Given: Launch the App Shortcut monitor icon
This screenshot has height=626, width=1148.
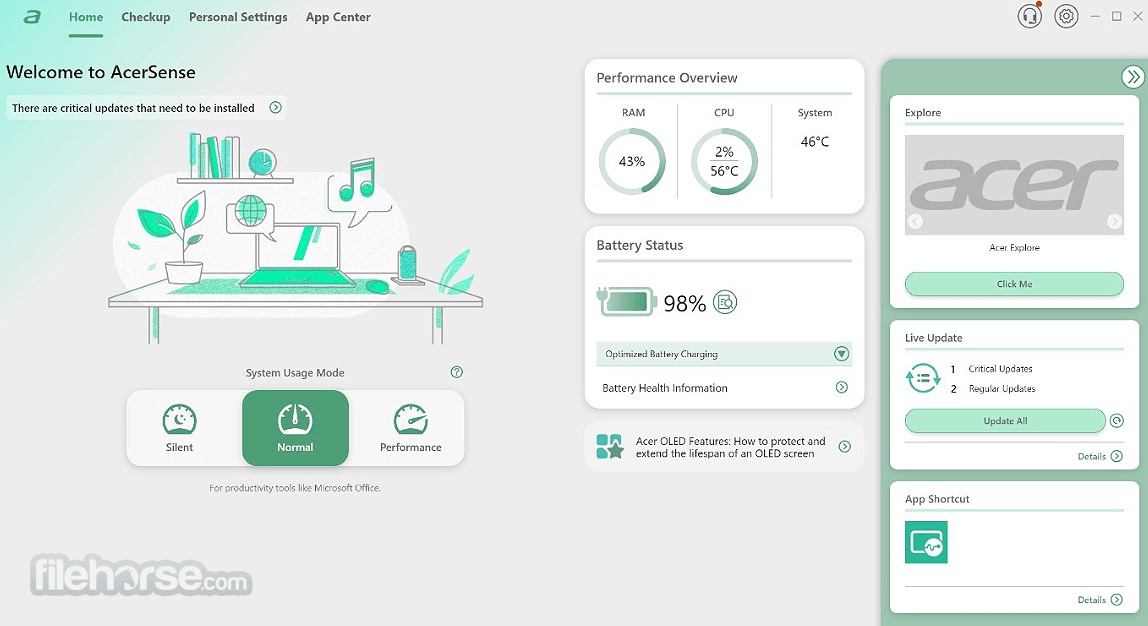Looking at the screenshot, I should pos(926,543).
